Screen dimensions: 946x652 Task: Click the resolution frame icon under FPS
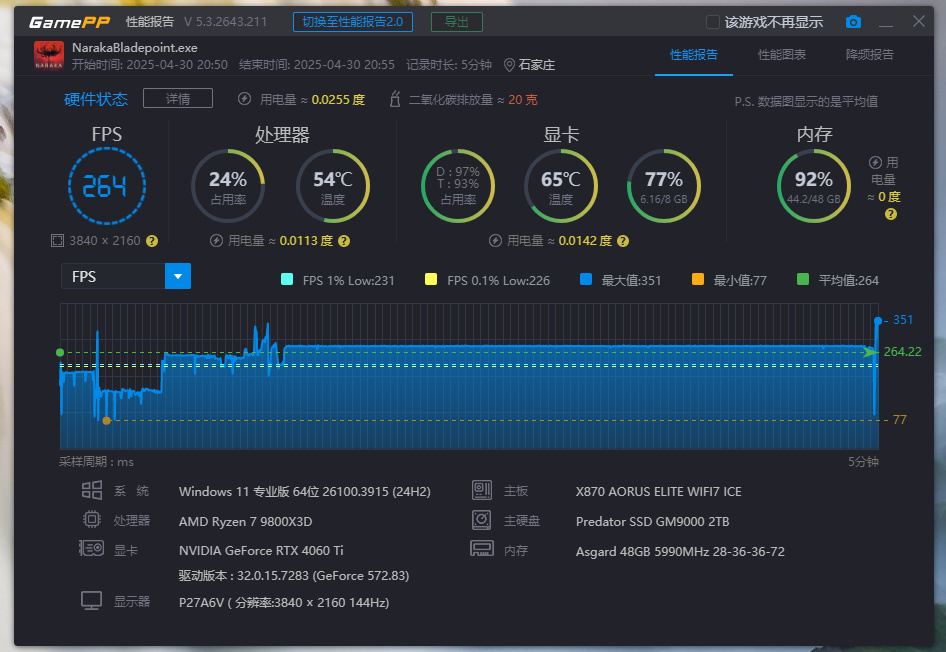click(57, 241)
